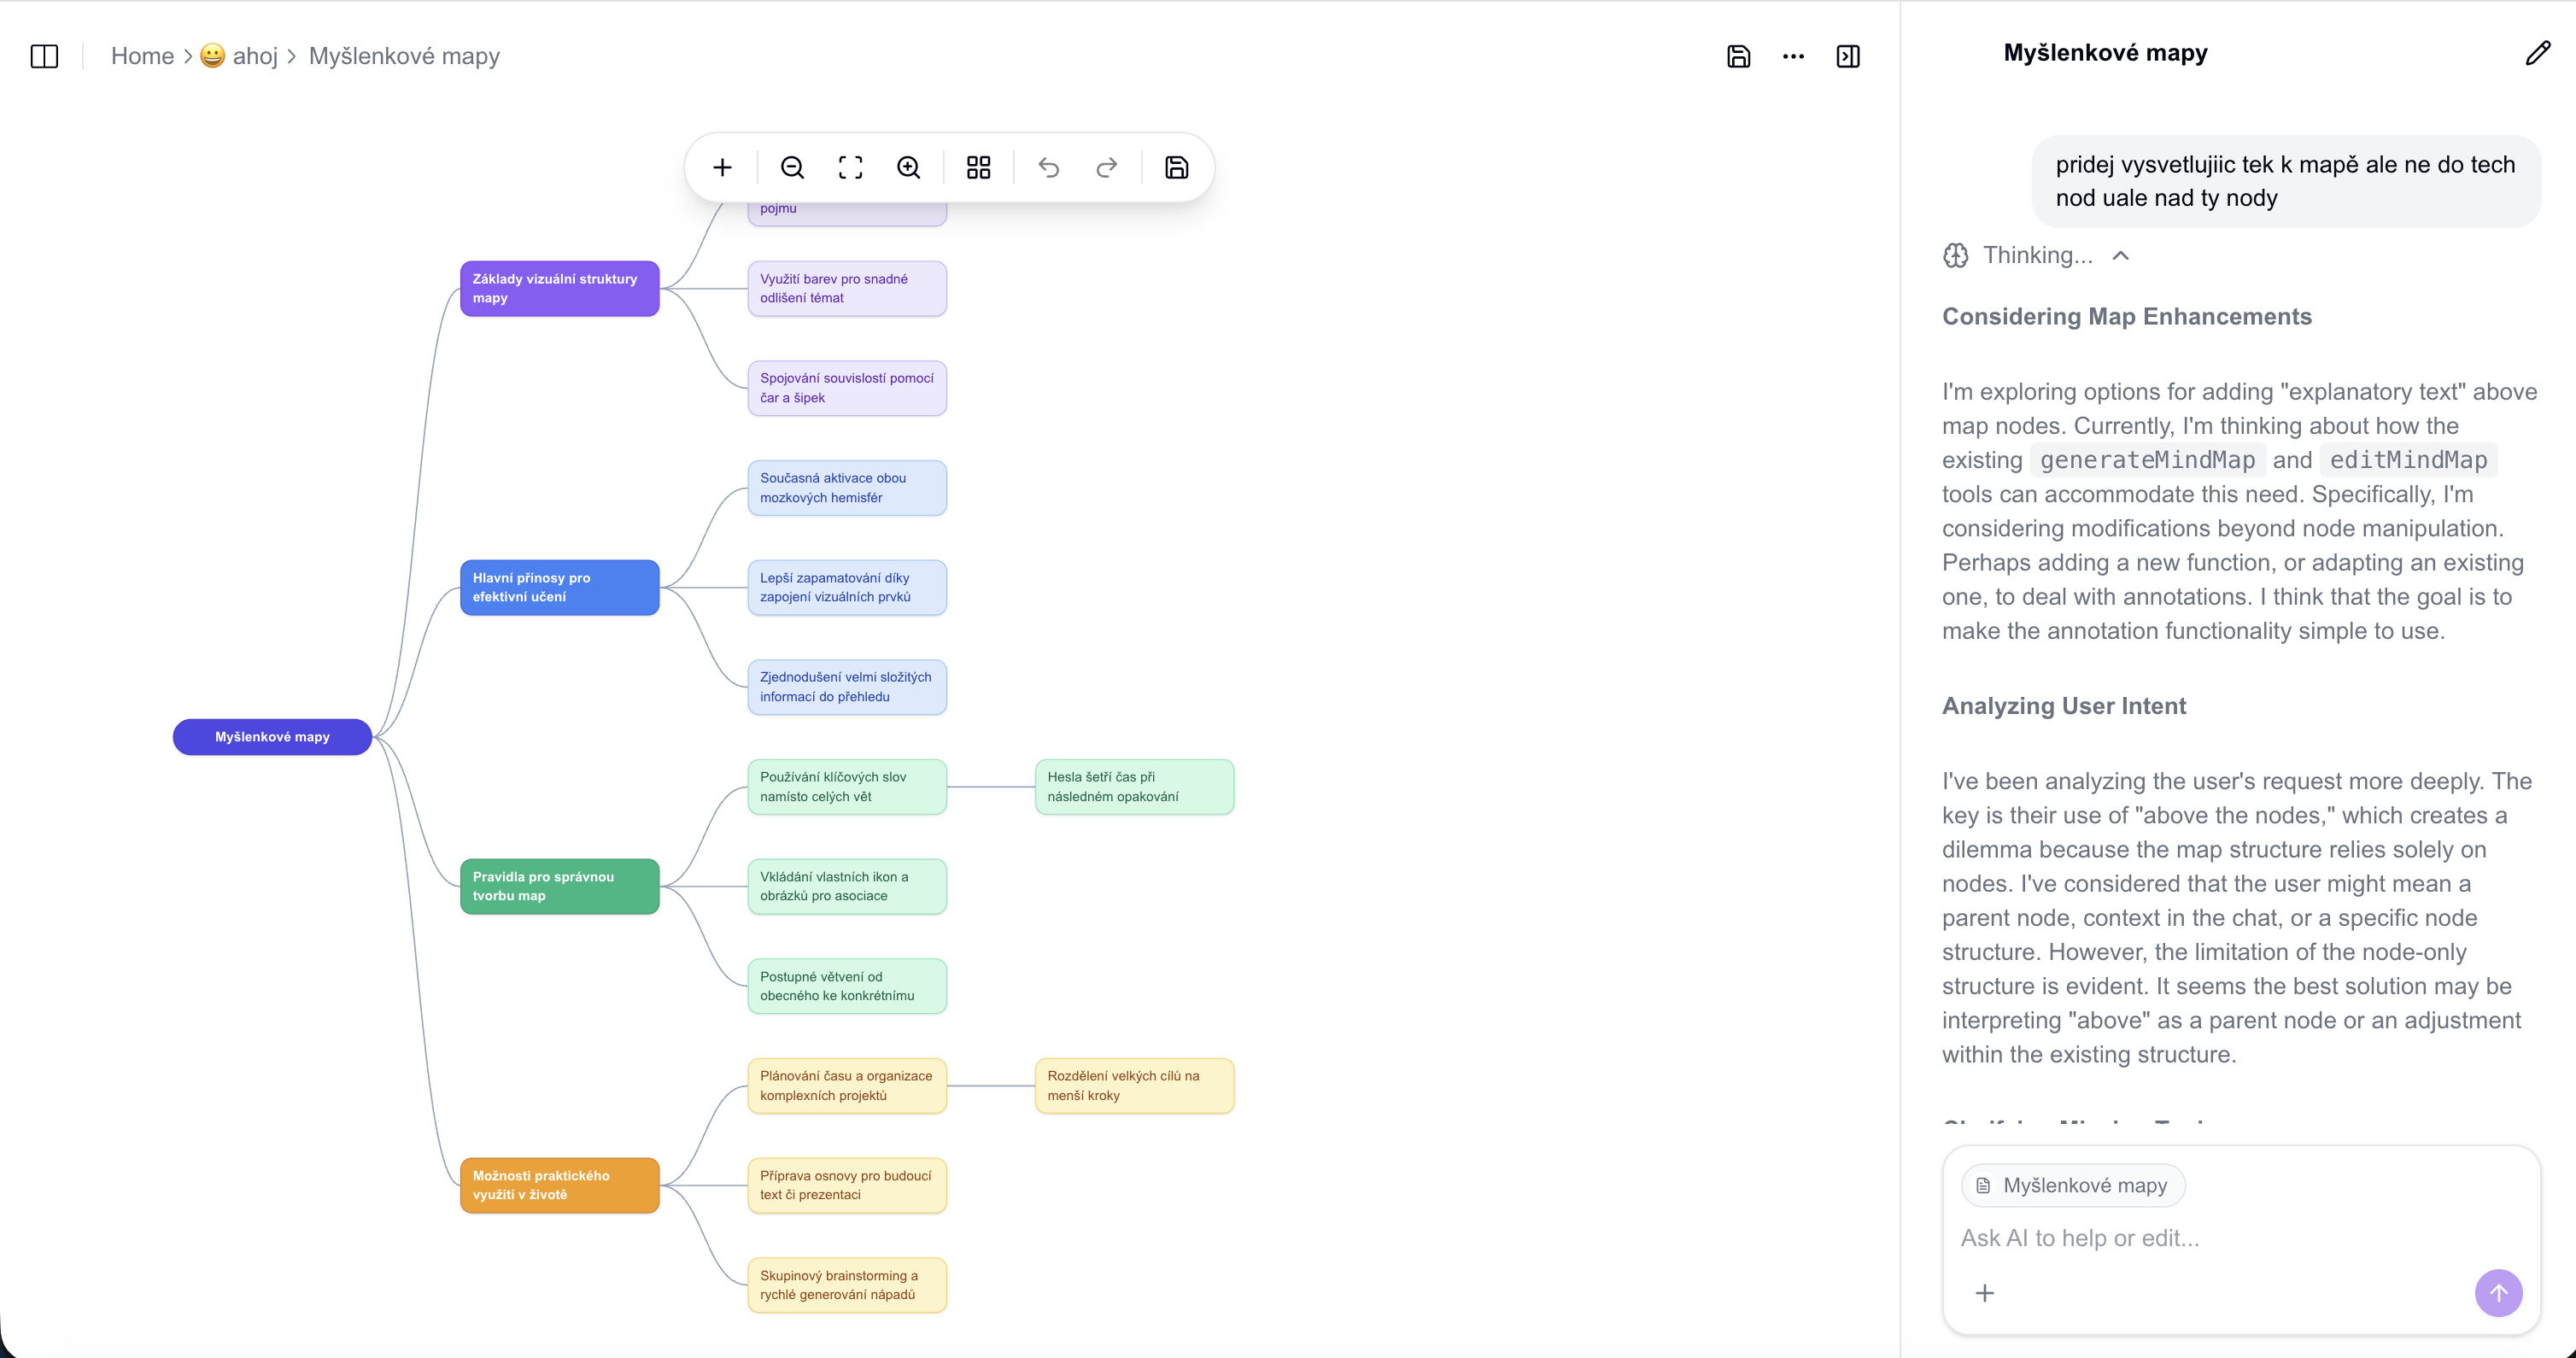Fit the mind map to screen
2576x1358 pixels.
(850, 167)
